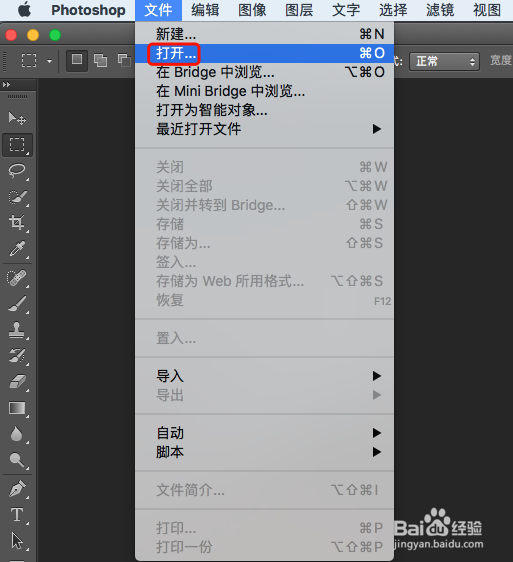Close the 文件 menu in menu bar

click(x=158, y=10)
